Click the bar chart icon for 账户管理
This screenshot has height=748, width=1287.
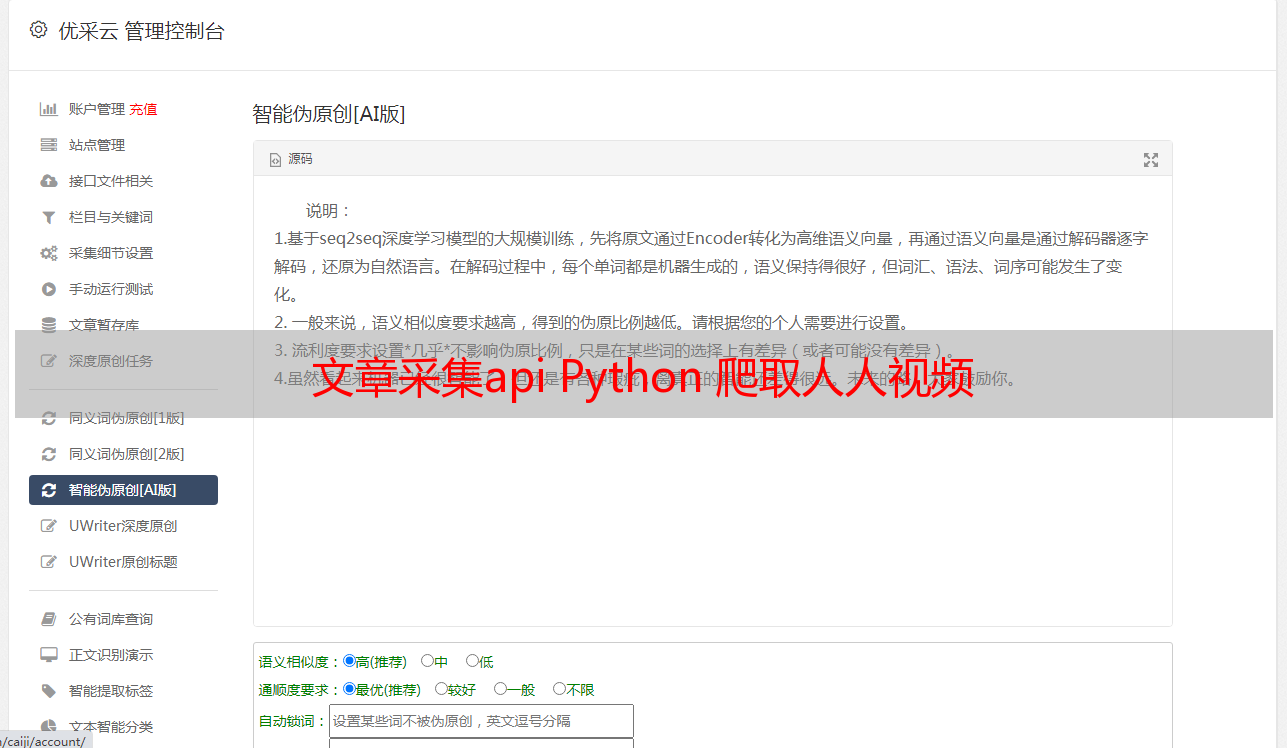48,109
